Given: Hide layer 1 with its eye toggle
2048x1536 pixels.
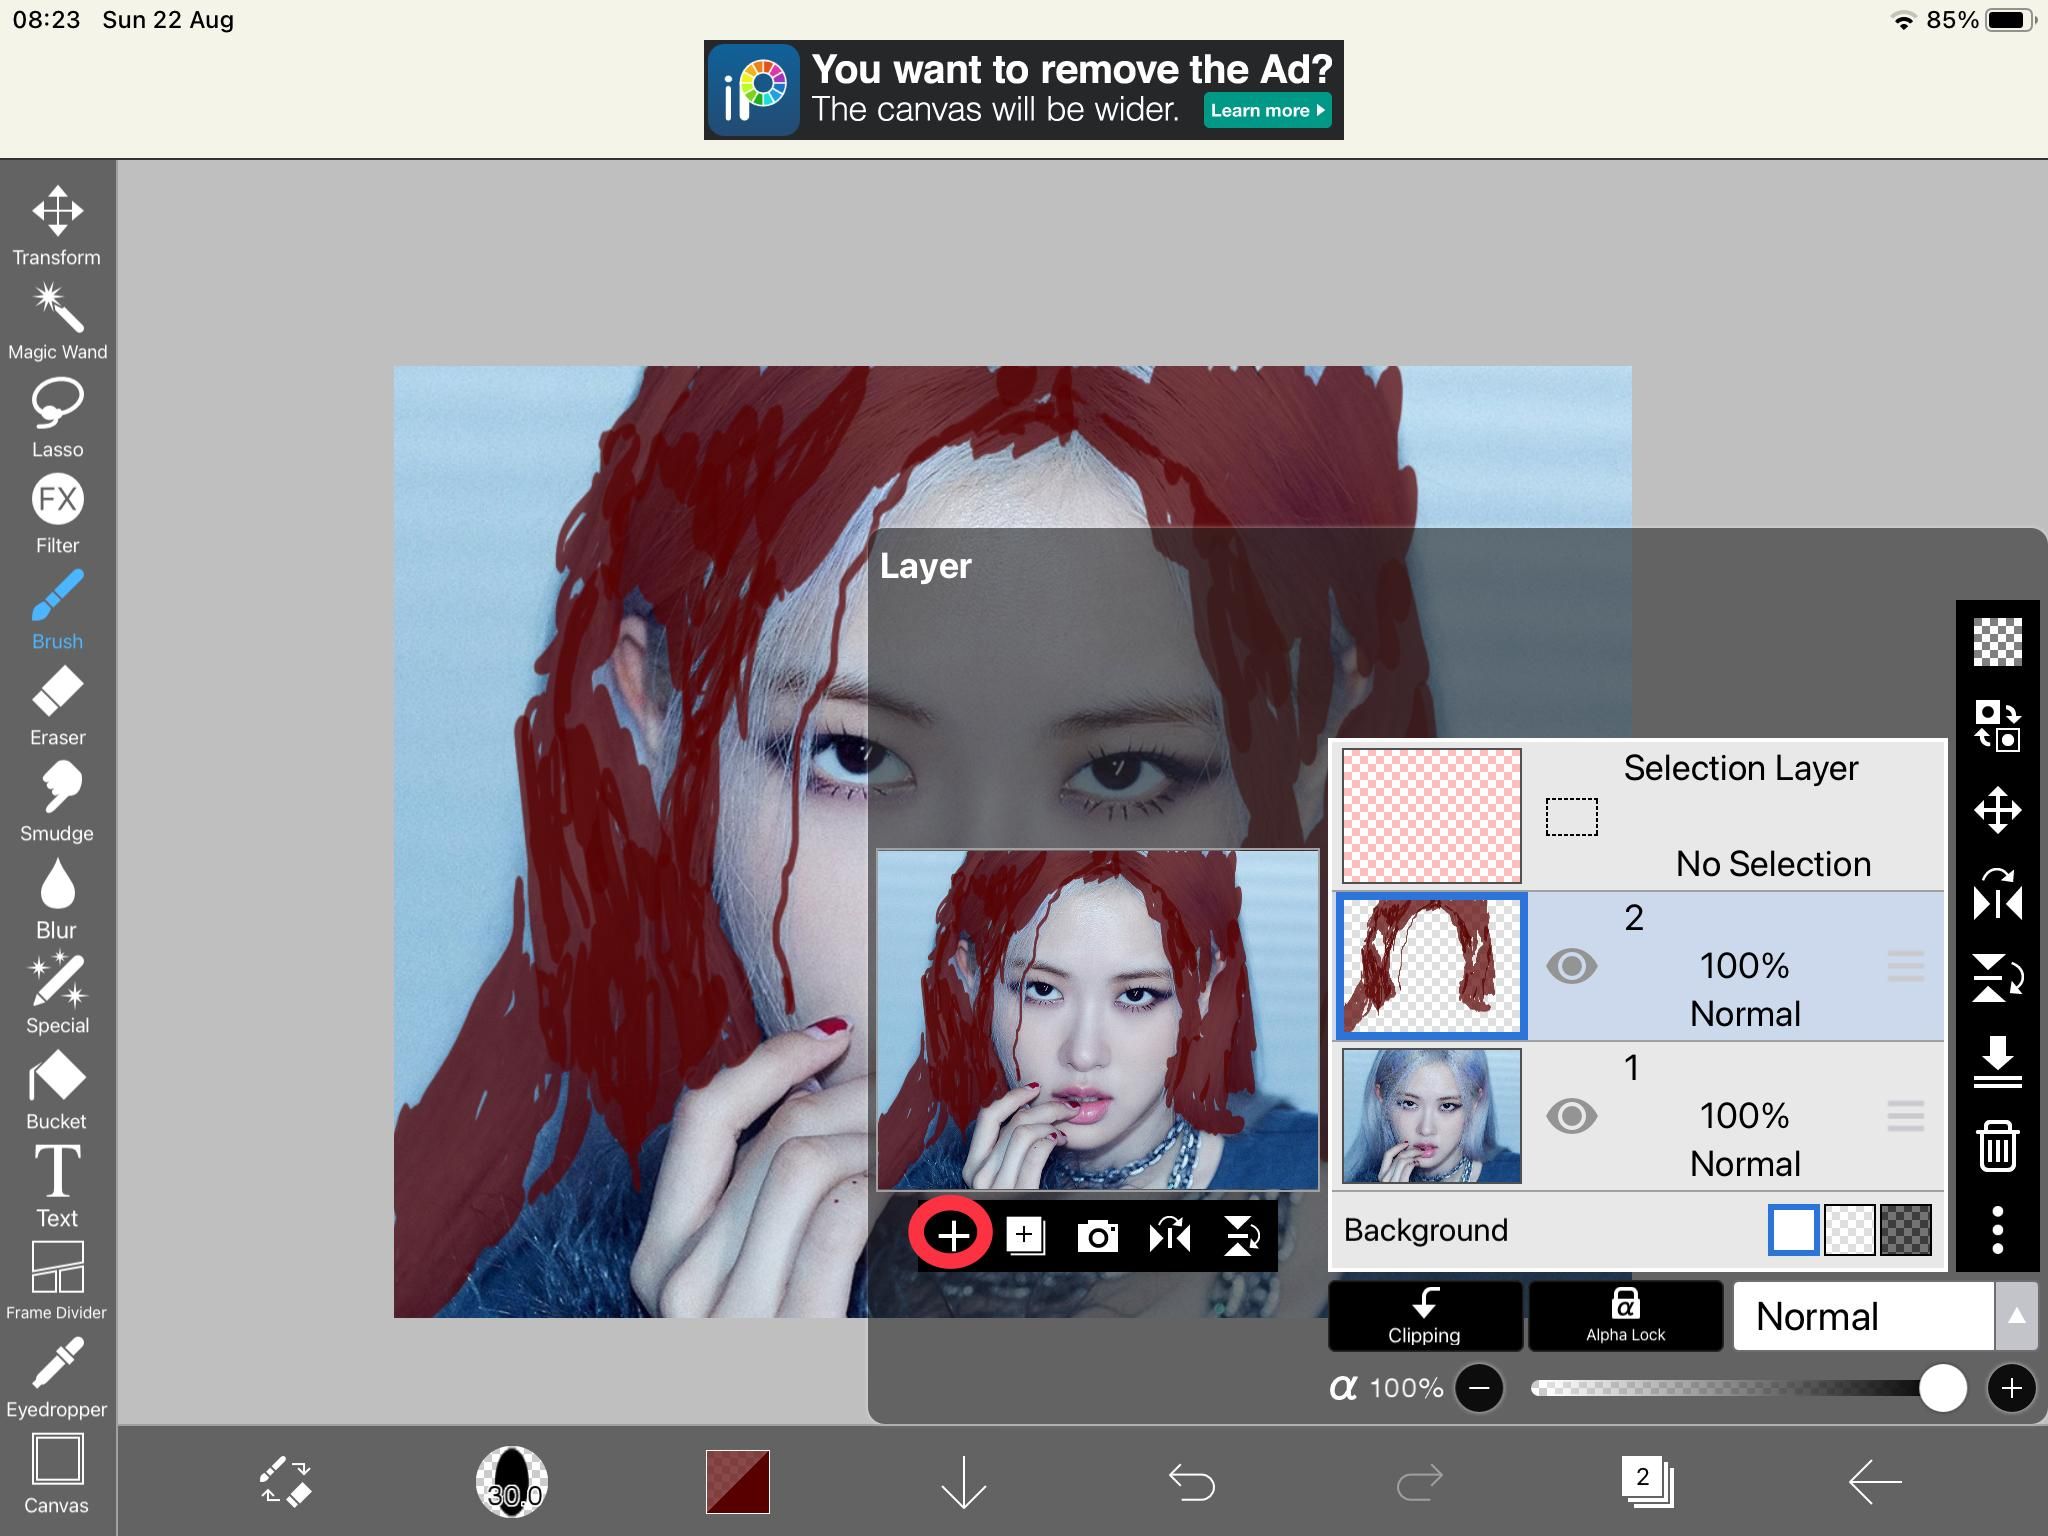Looking at the screenshot, I should pos(1571,1116).
